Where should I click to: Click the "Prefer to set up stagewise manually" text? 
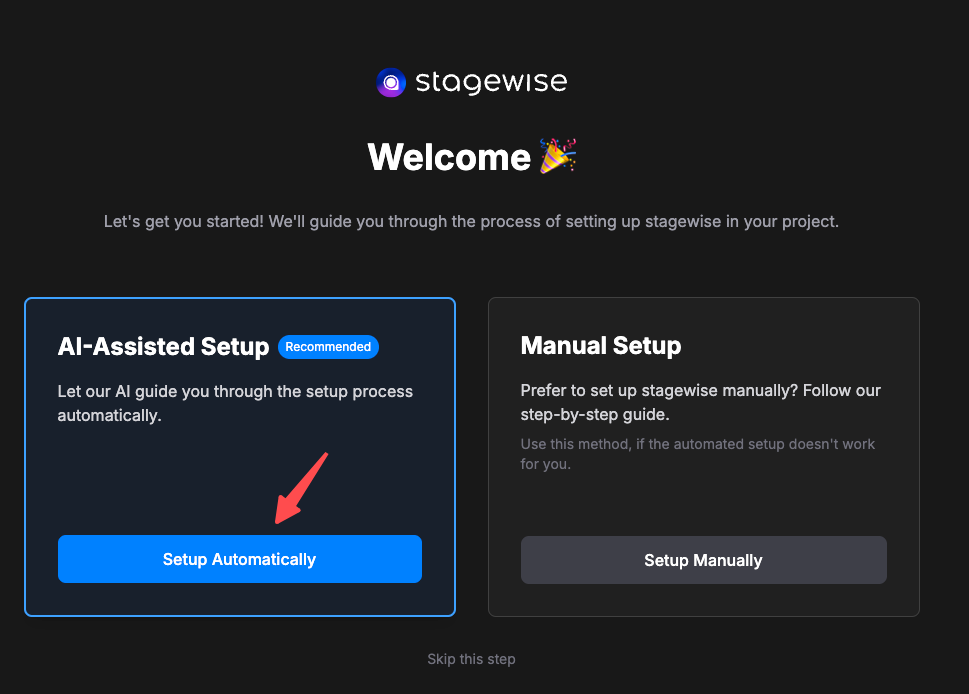(700, 390)
